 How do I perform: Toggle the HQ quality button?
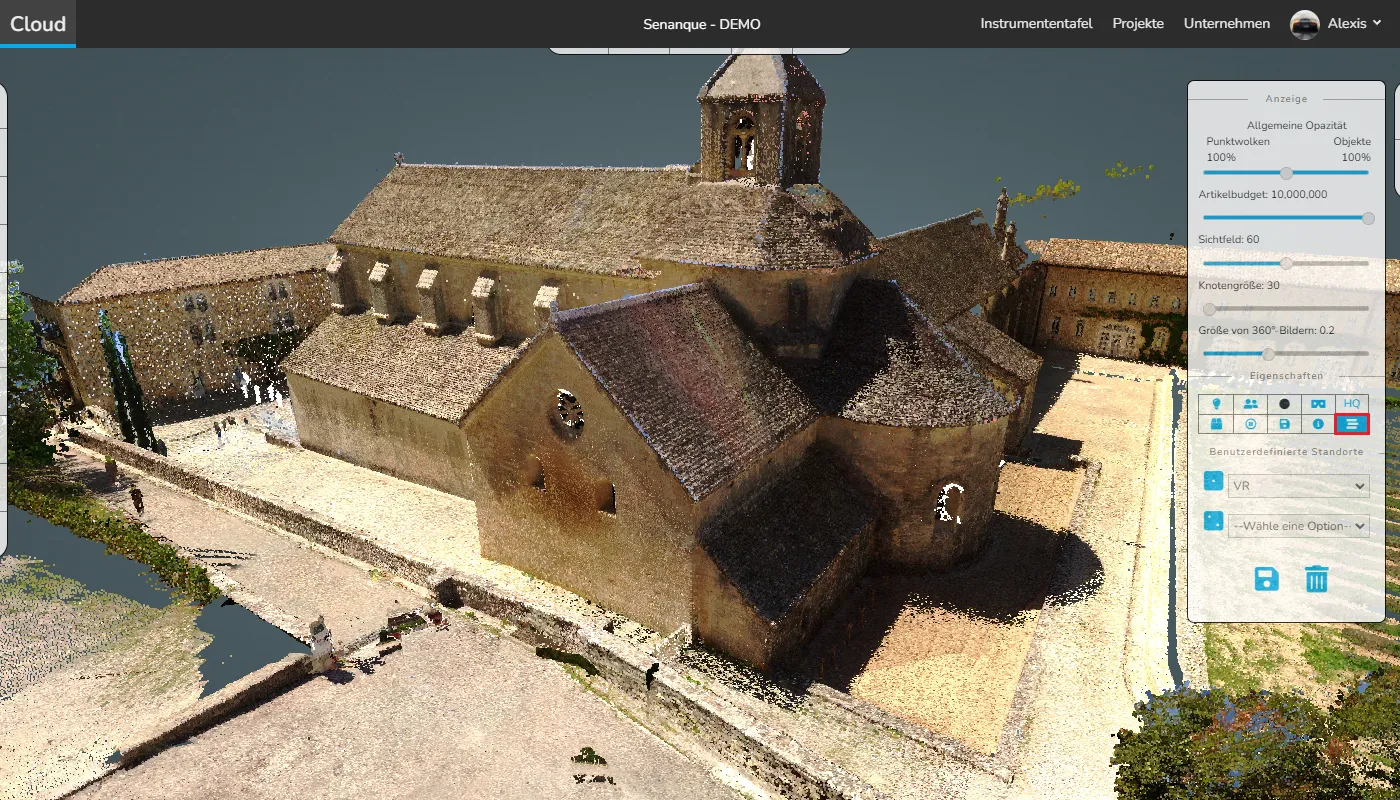pyautogui.click(x=1352, y=403)
